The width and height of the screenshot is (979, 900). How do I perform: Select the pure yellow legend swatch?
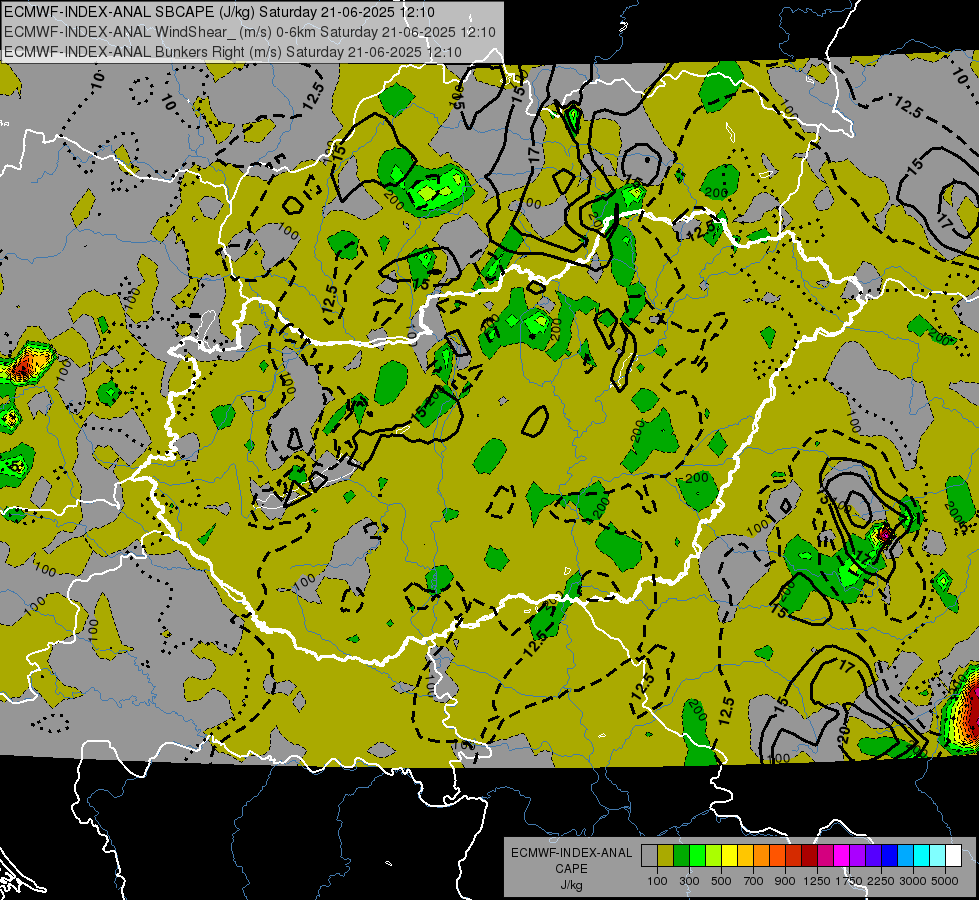click(x=729, y=856)
